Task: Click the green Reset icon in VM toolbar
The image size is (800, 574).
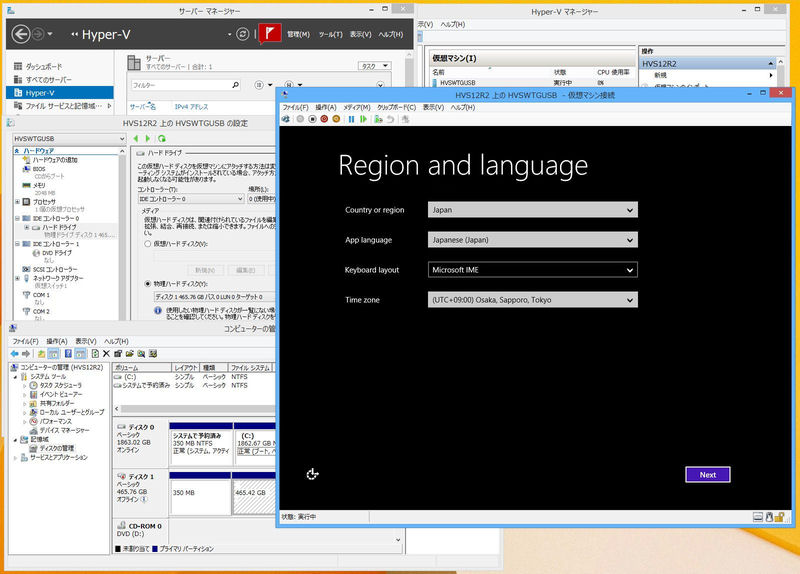Action: (x=363, y=119)
